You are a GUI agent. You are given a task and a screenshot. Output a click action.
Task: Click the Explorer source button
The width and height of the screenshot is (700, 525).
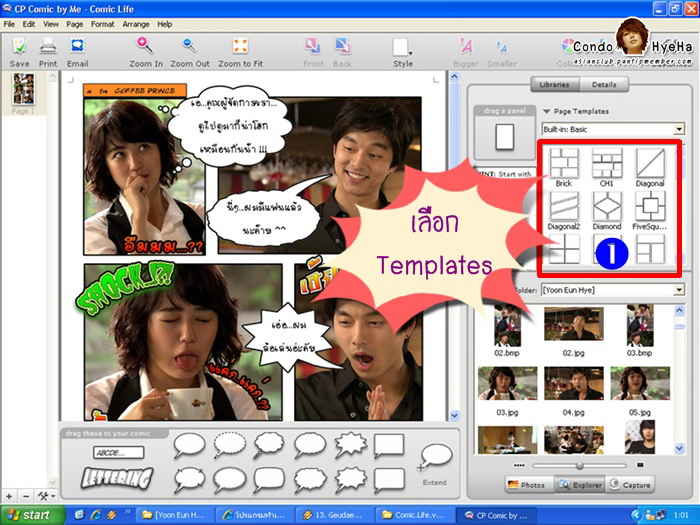pos(579,485)
